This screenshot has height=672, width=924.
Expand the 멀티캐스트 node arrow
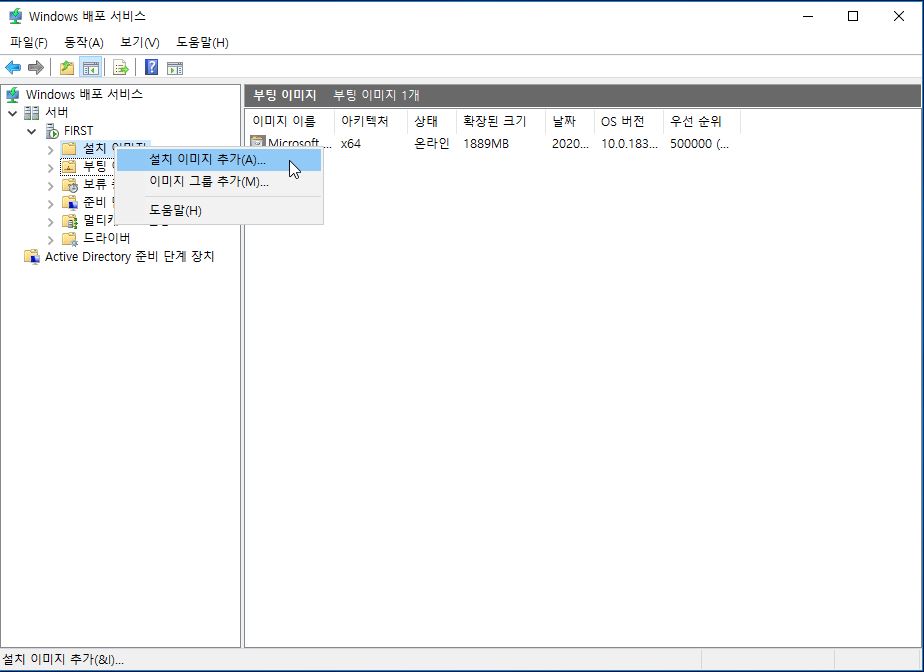click(x=51, y=222)
